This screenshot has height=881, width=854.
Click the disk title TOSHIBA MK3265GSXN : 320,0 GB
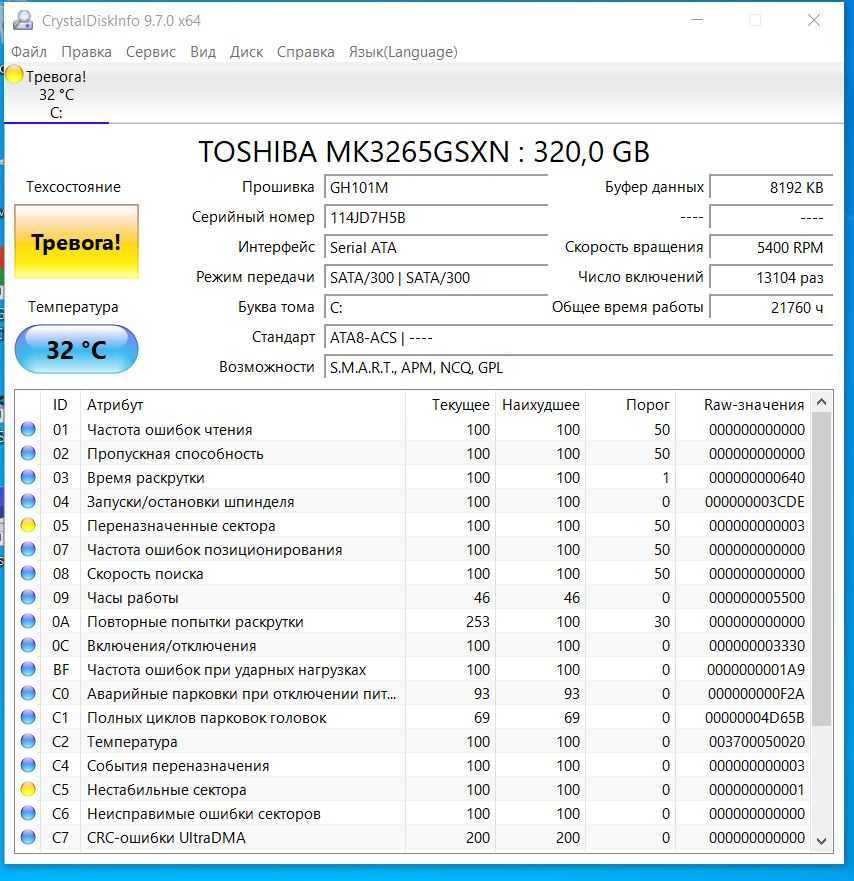tap(424, 151)
